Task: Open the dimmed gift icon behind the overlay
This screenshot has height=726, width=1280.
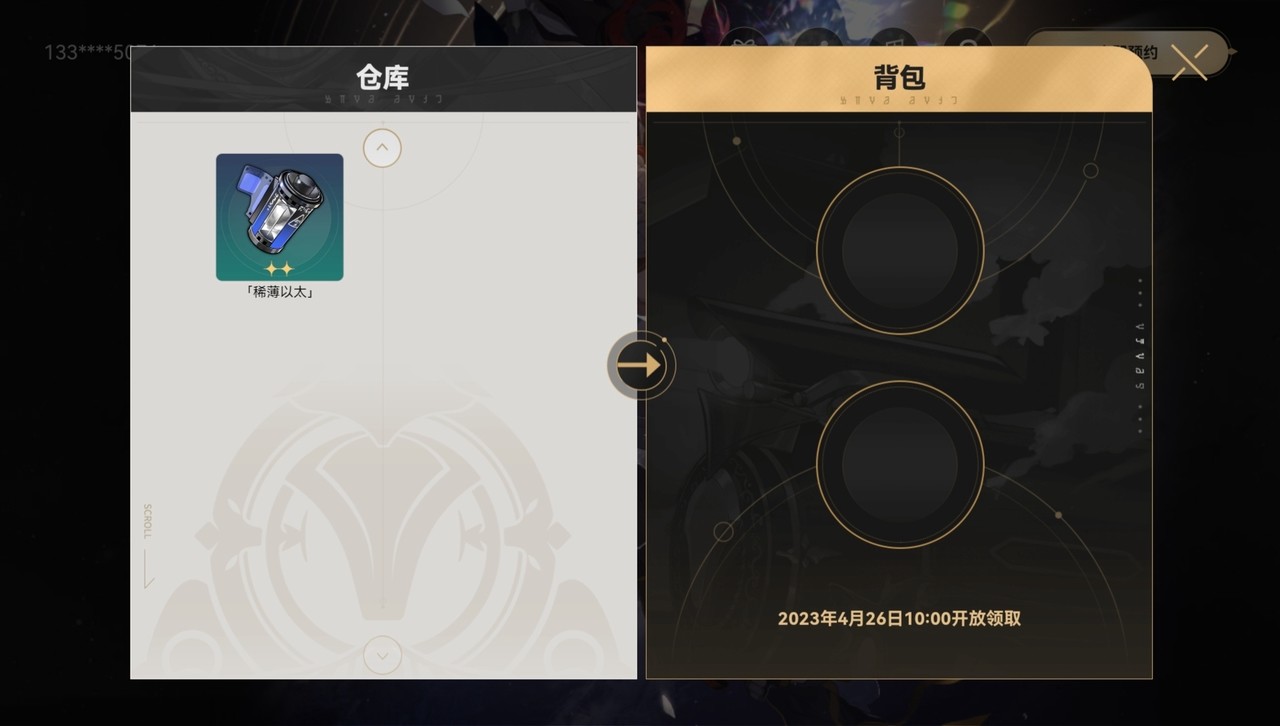Action: [747, 46]
